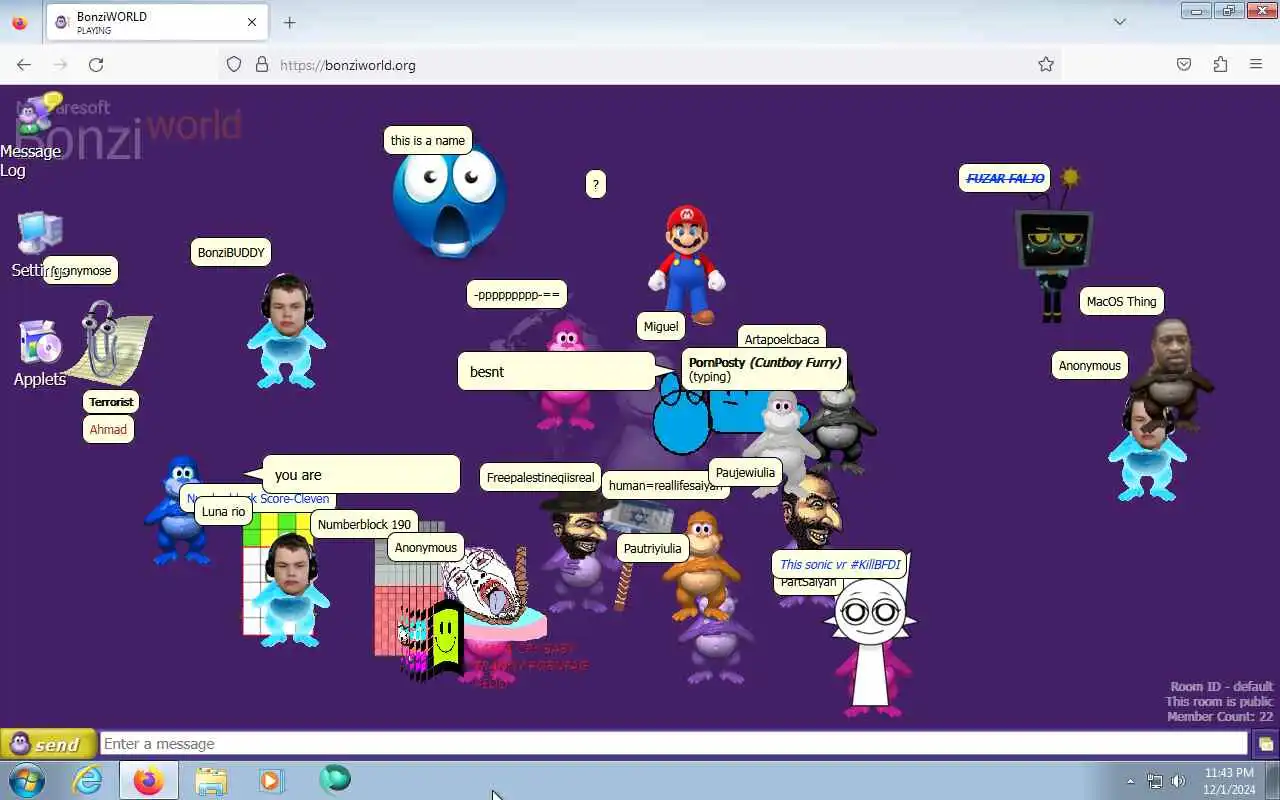Go back with the browser back arrow

pyautogui.click(x=24, y=65)
